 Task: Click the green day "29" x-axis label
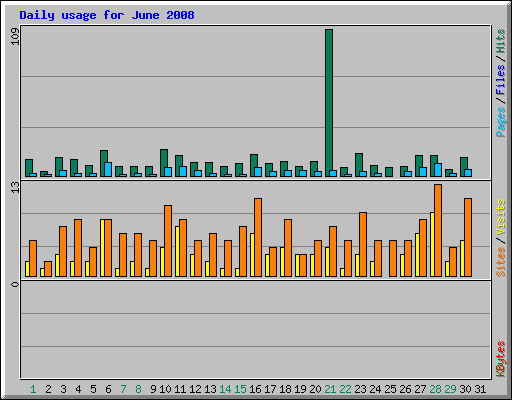(450, 389)
